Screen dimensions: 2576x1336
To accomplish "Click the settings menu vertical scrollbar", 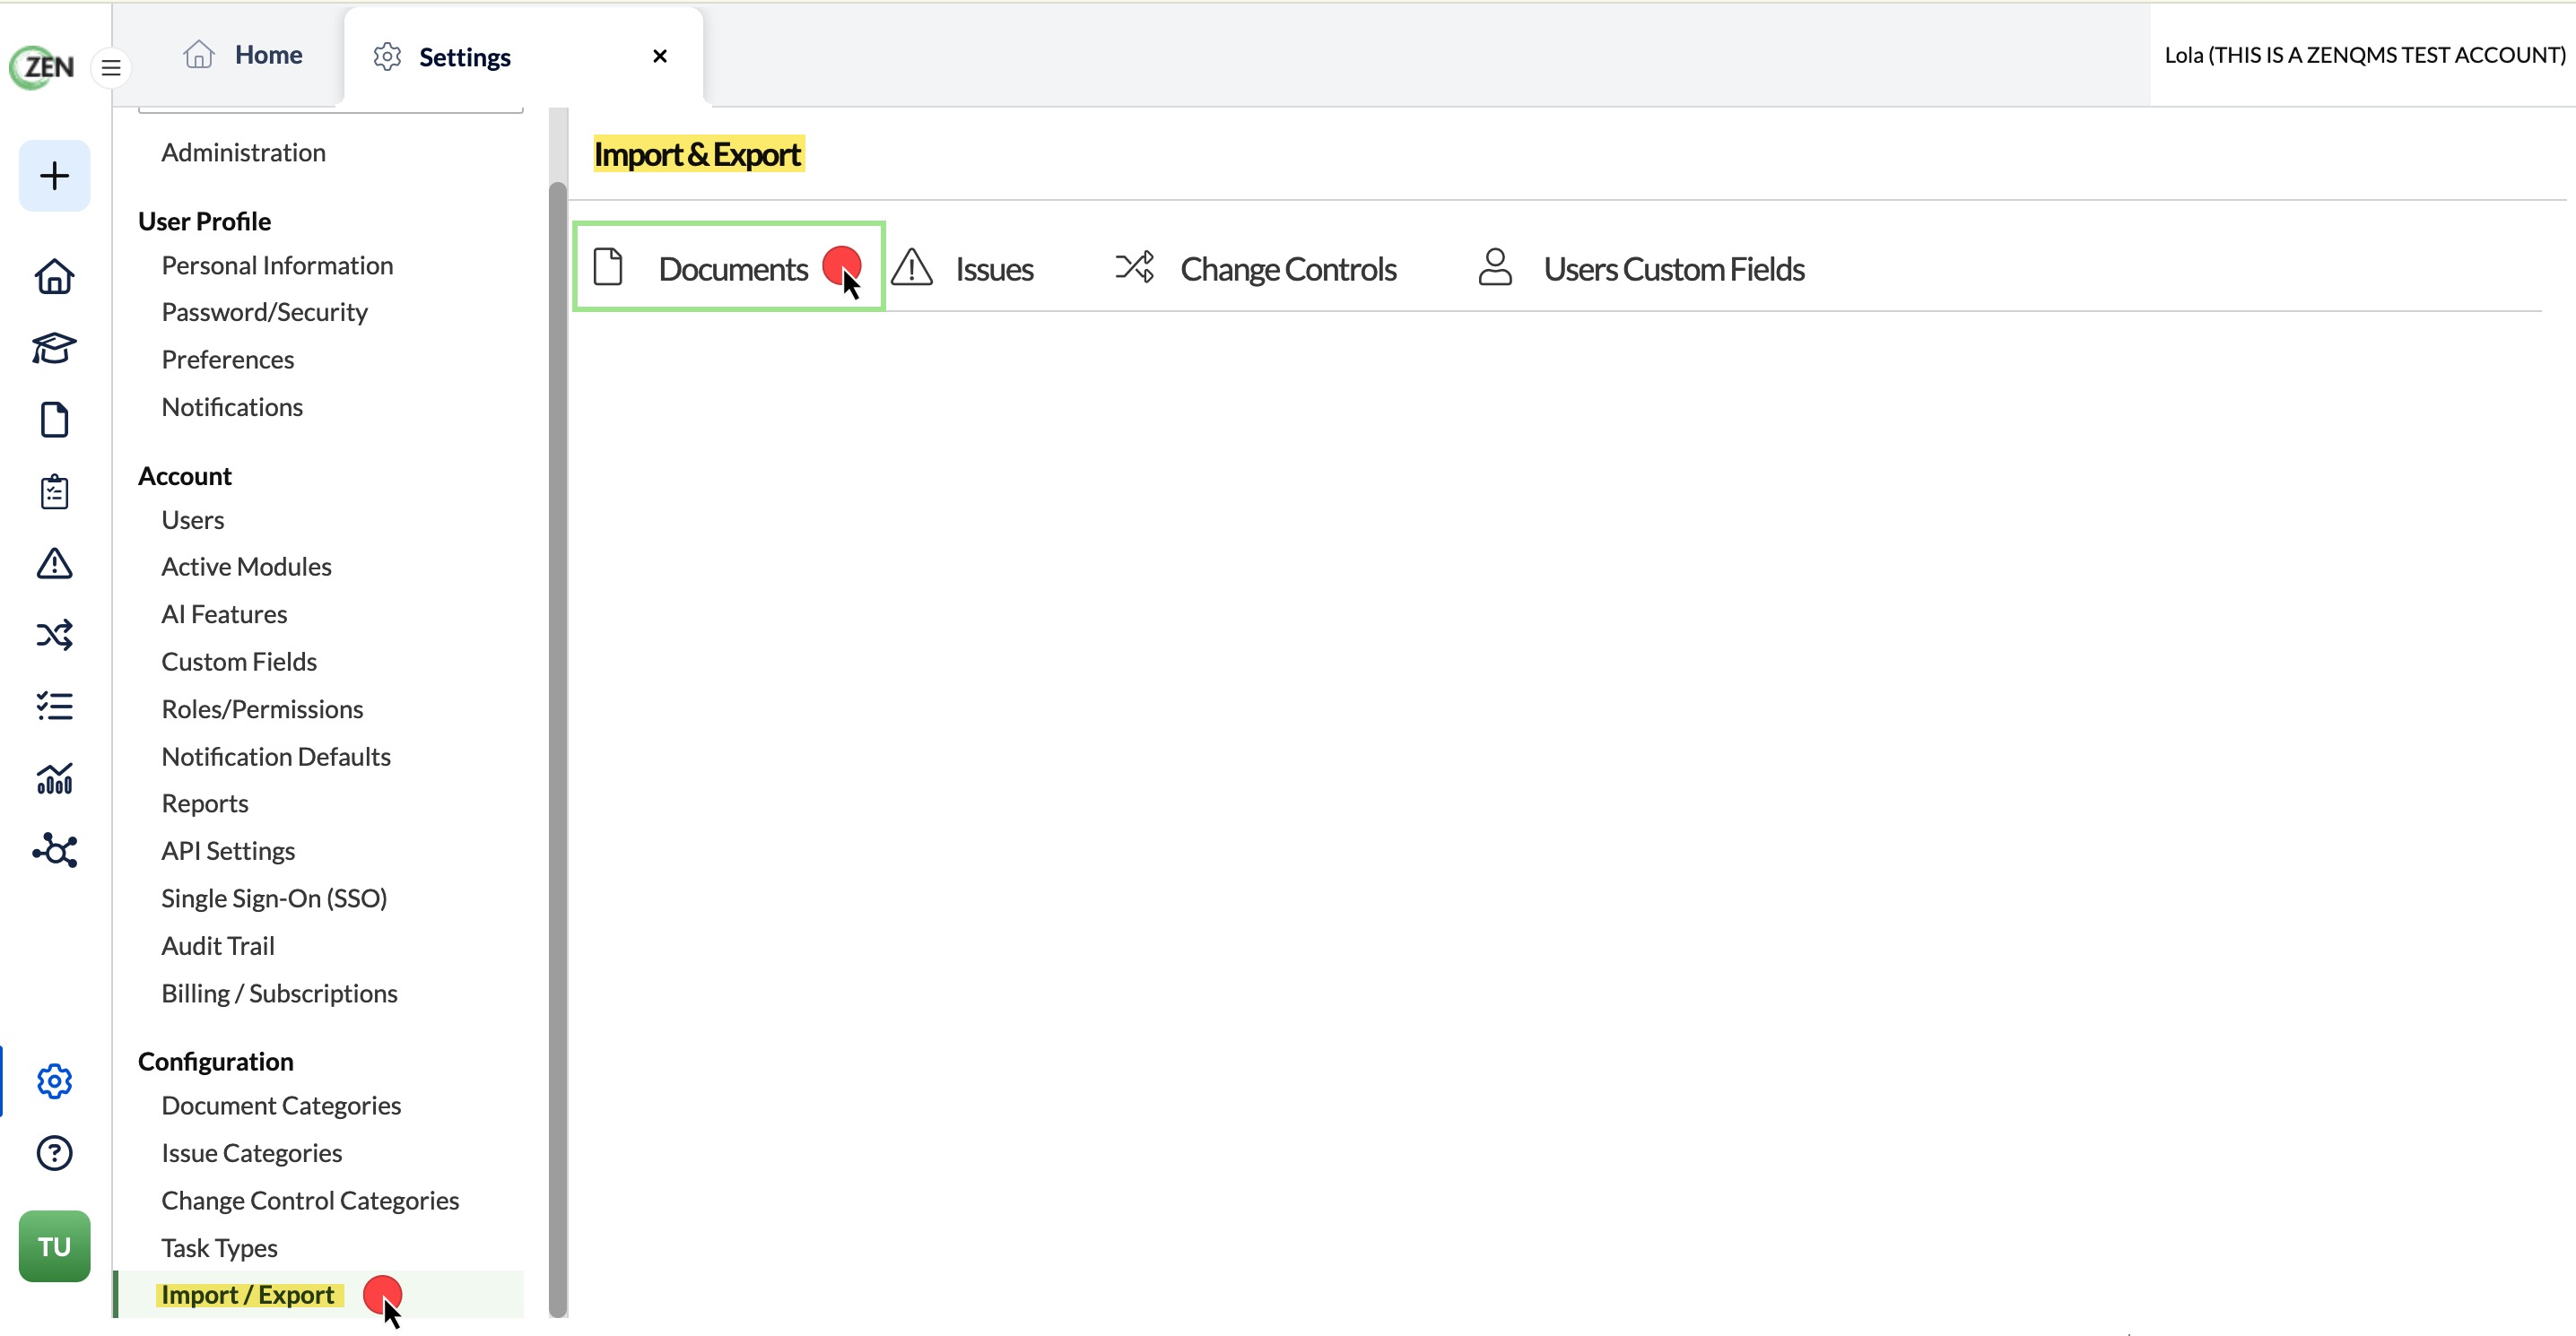I will tap(558, 749).
